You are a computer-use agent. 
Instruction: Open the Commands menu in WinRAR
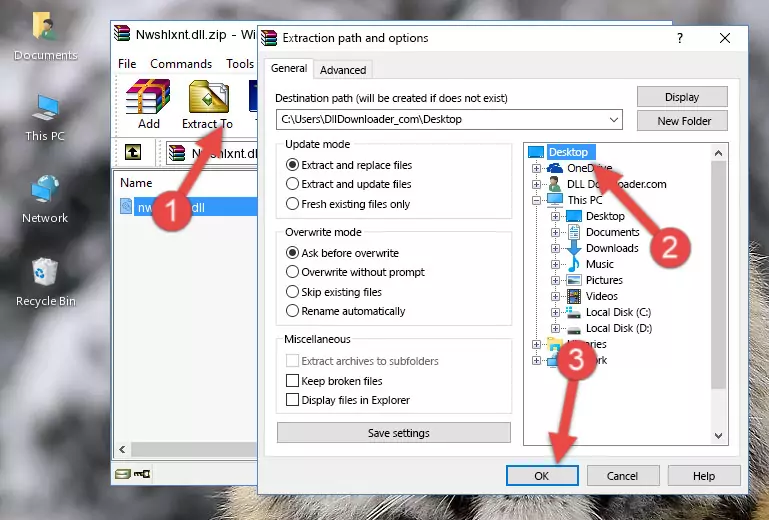coord(181,64)
